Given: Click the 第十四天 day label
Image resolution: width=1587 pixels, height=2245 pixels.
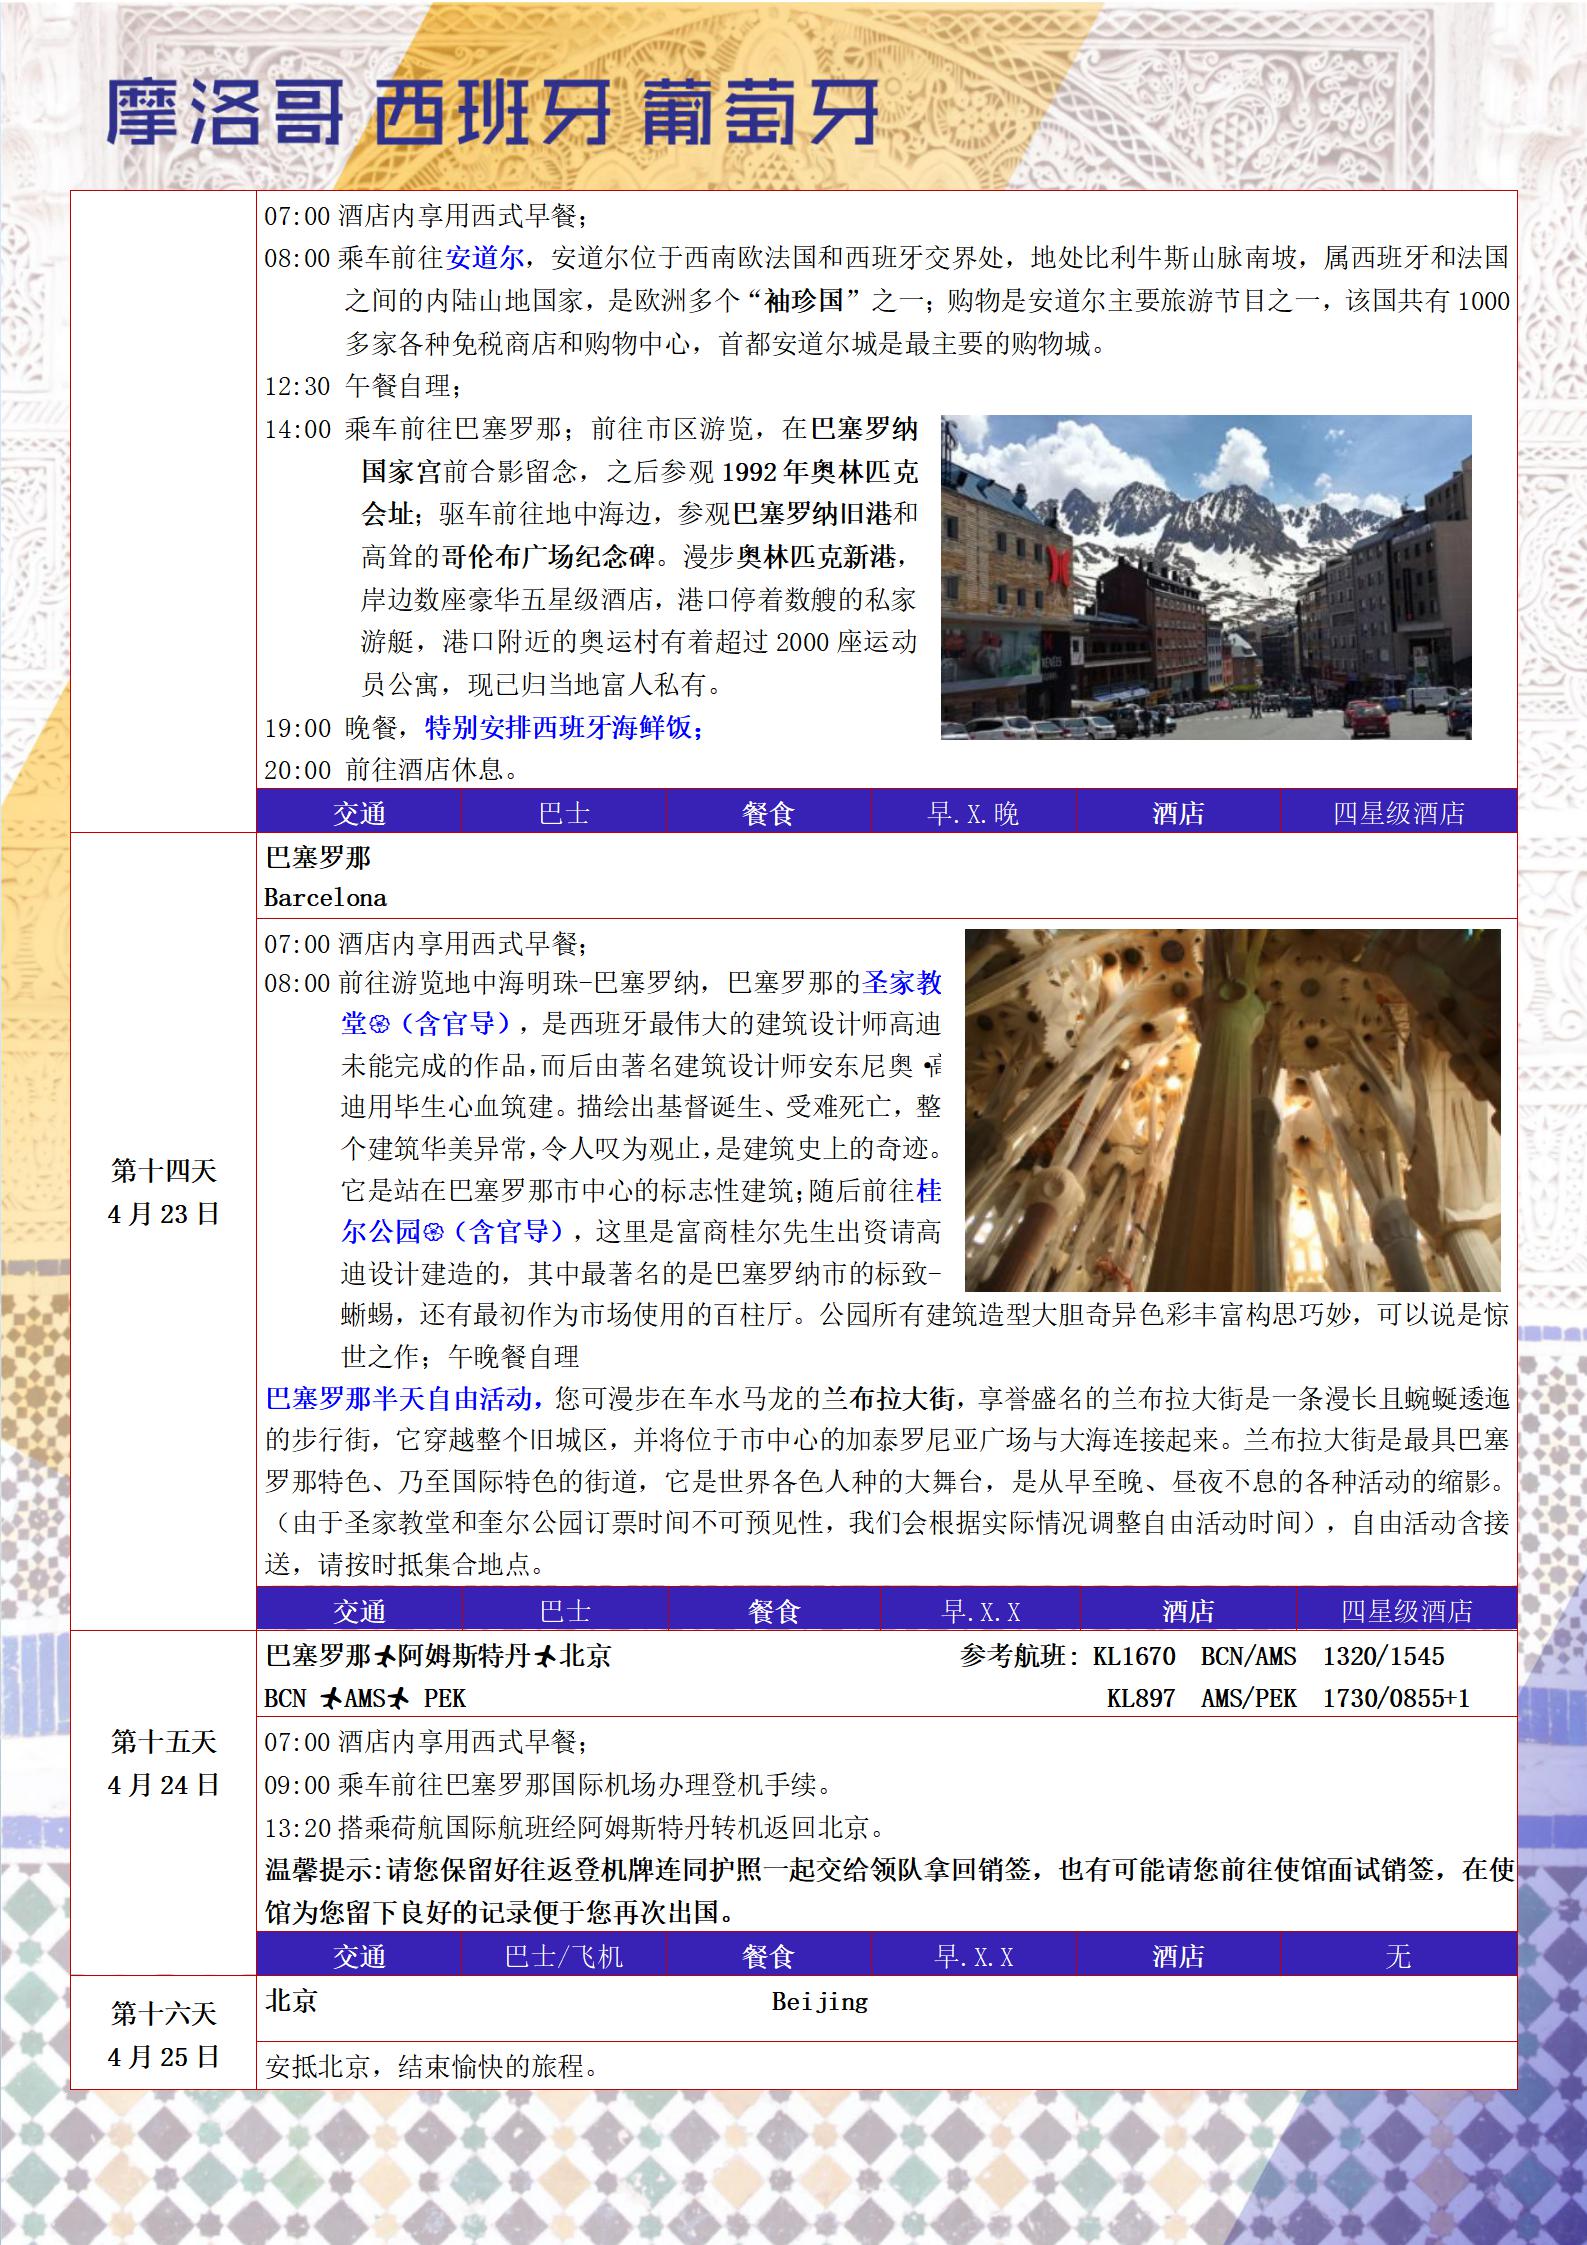Looking at the screenshot, I should click(163, 1170).
